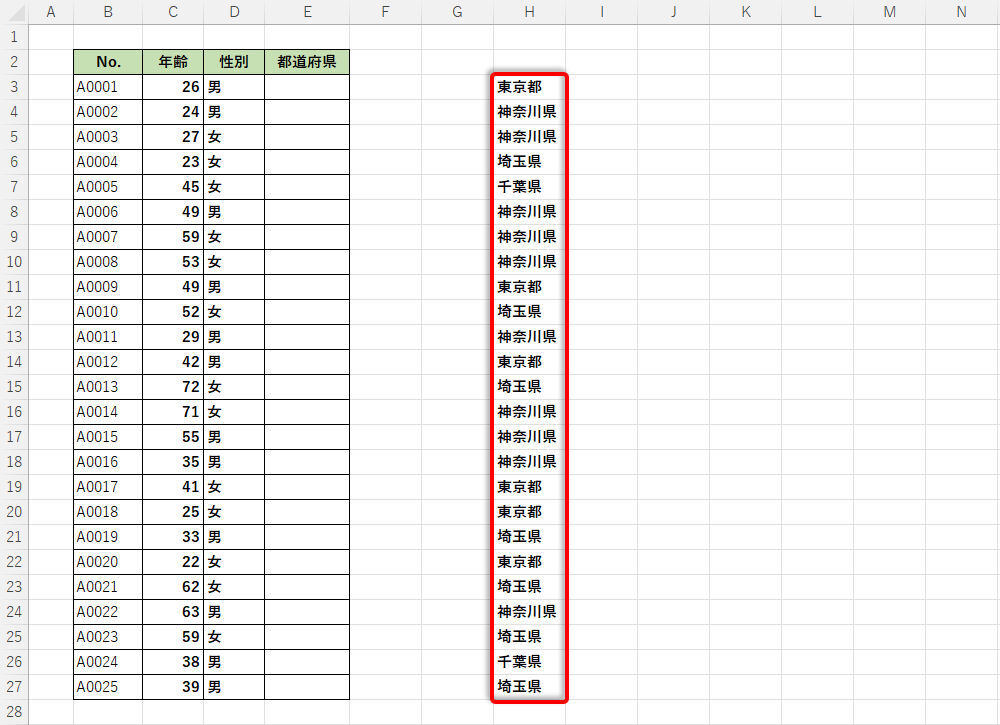Viewport: 1000px width, 725px height.
Task: Select empty cell E3 under 都道府県
Action: 307,87
